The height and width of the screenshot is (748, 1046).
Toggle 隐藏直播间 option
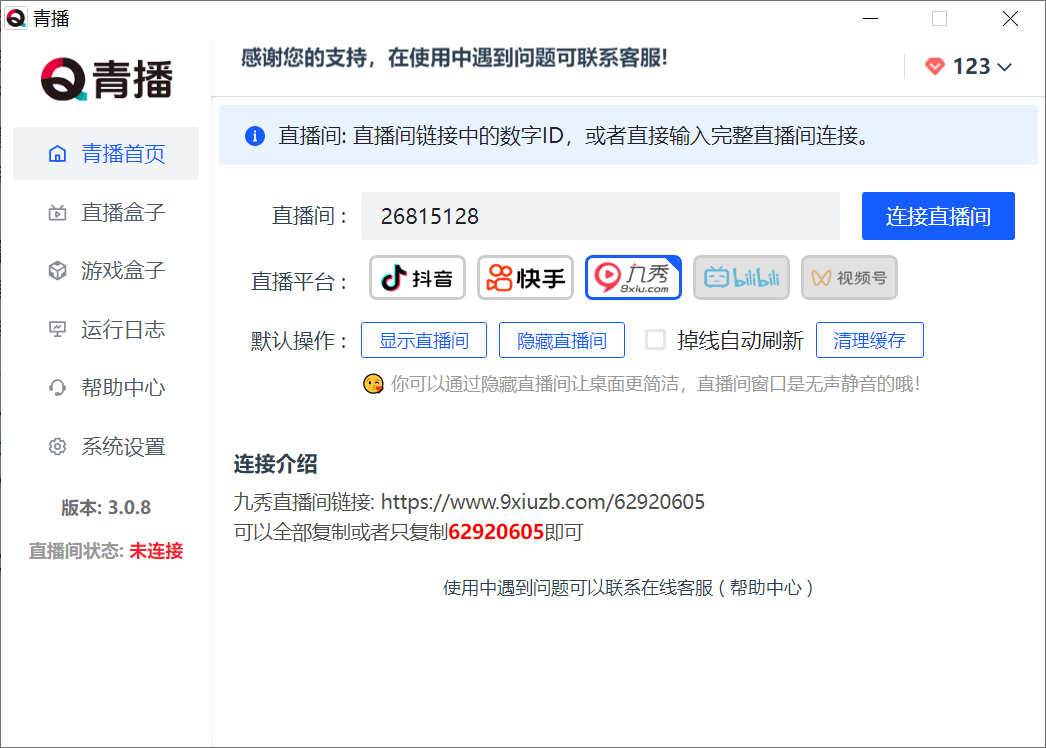[x=562, y=340]
